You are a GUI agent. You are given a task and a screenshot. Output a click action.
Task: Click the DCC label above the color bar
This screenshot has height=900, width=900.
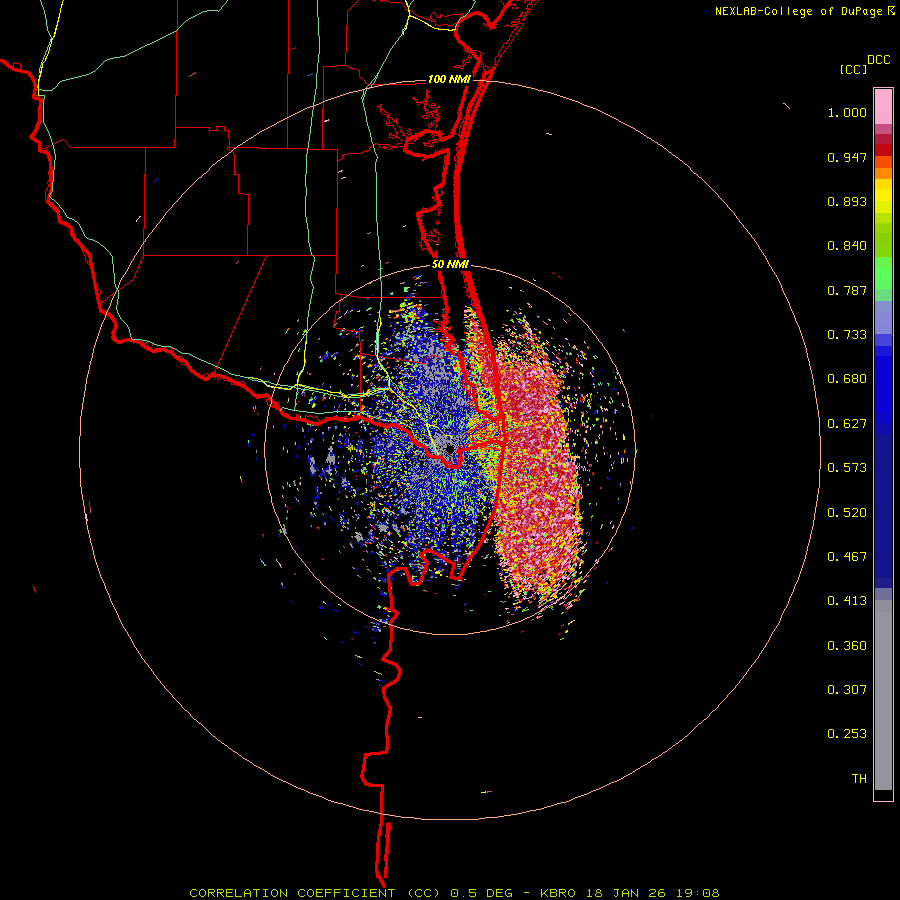(879, 60)
